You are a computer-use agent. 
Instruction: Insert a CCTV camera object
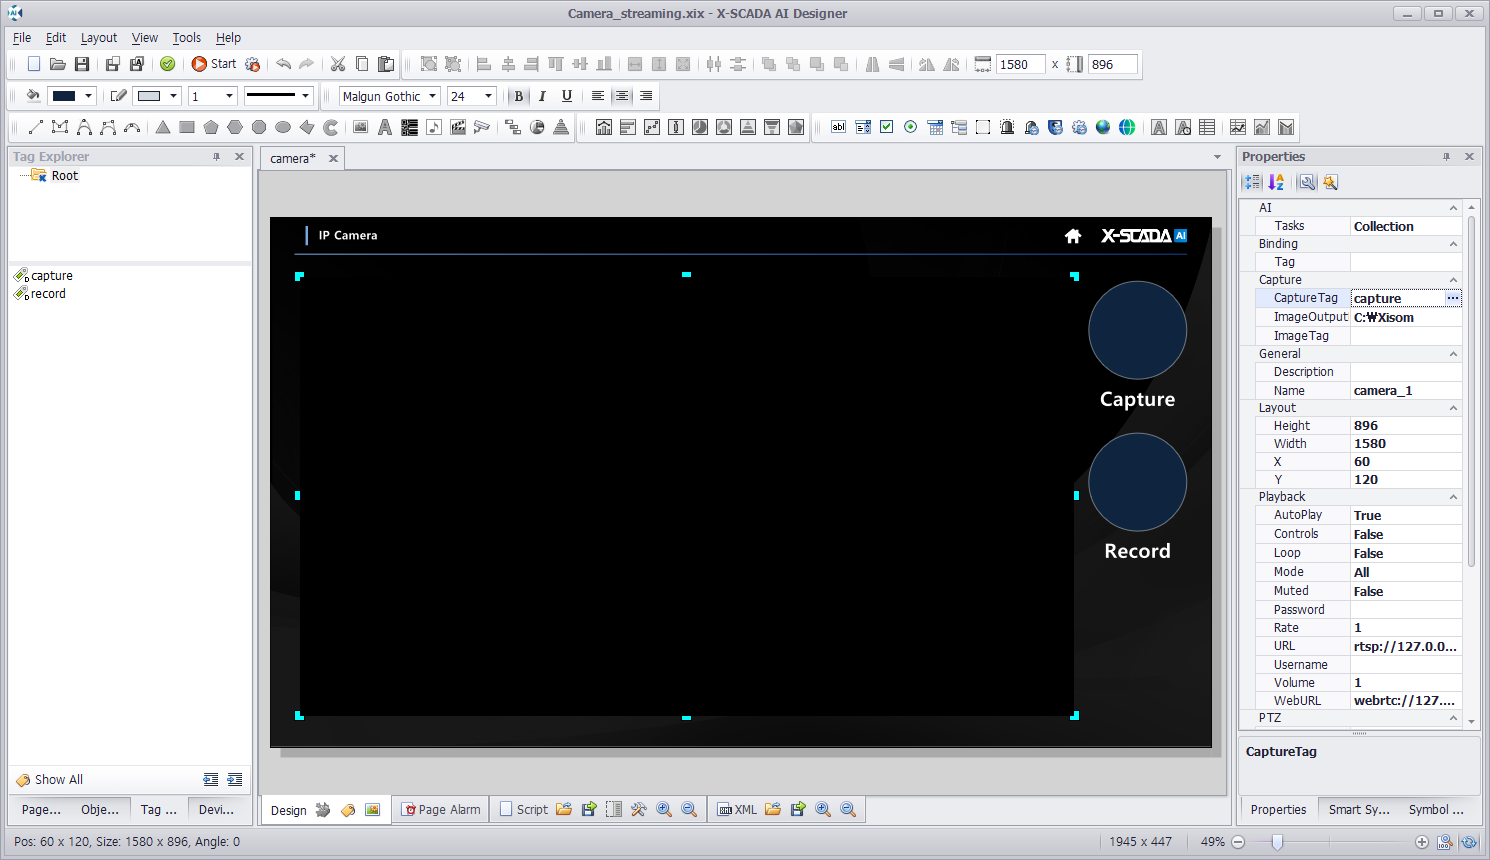pos(481,127)
